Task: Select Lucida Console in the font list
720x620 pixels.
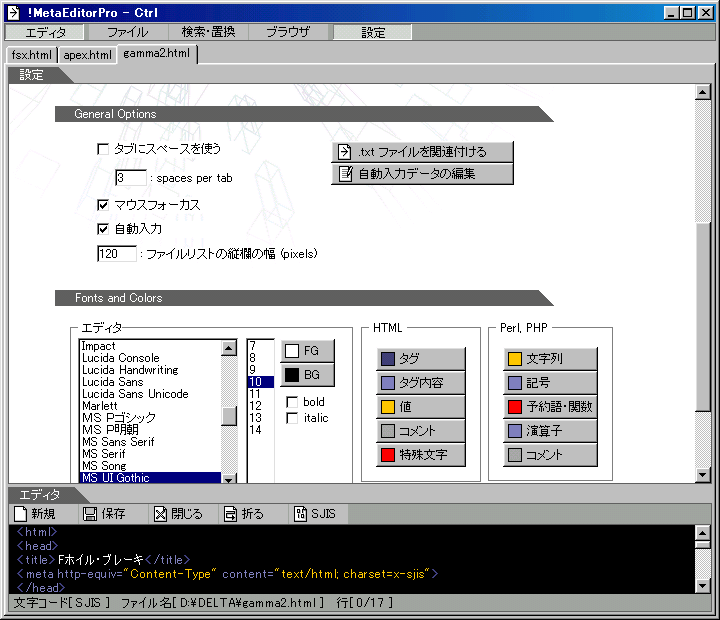Action: 121,358
